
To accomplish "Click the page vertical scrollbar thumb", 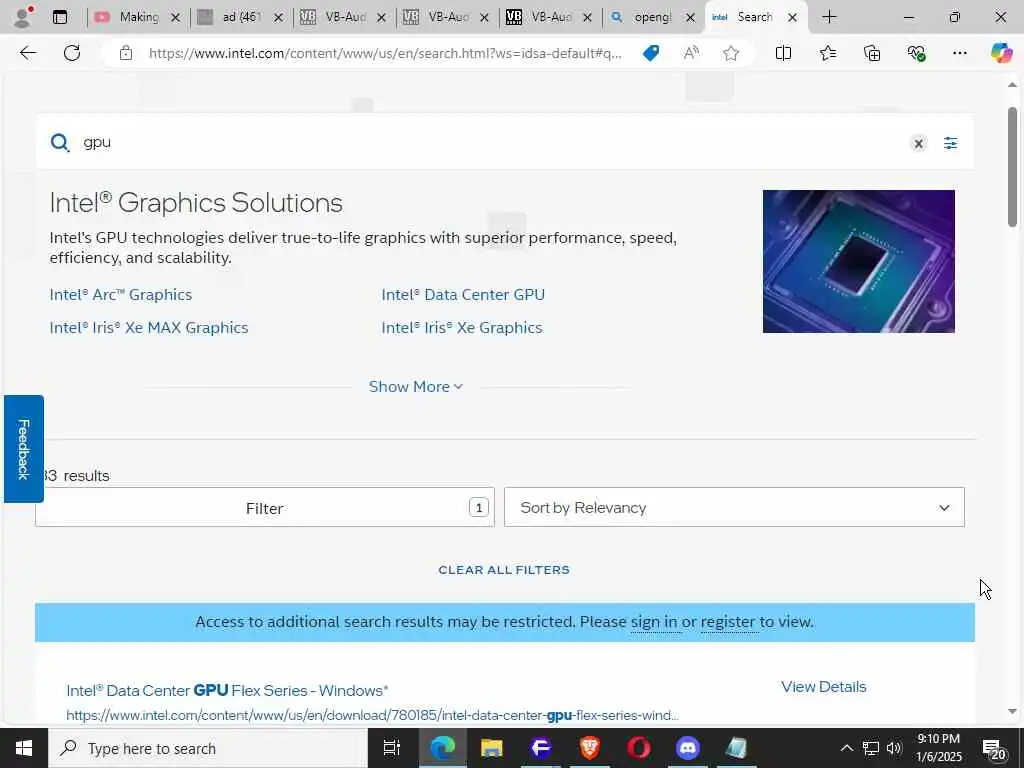I will click(1012, 167).
